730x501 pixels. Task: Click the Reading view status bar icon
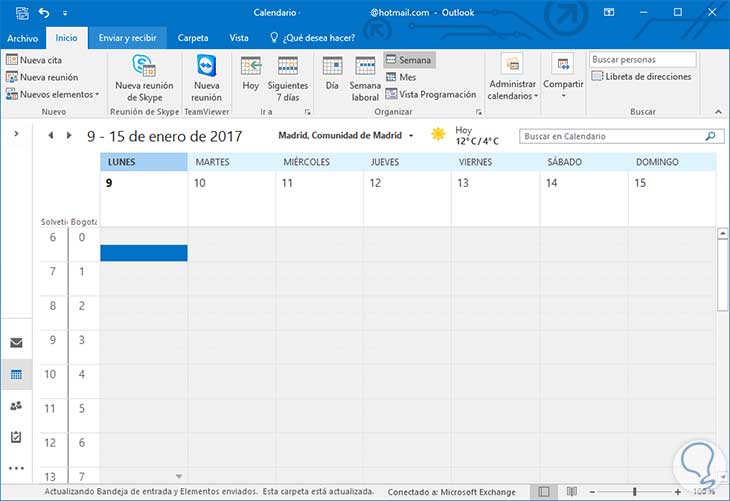pyautogui.click(x=572, y=492)
